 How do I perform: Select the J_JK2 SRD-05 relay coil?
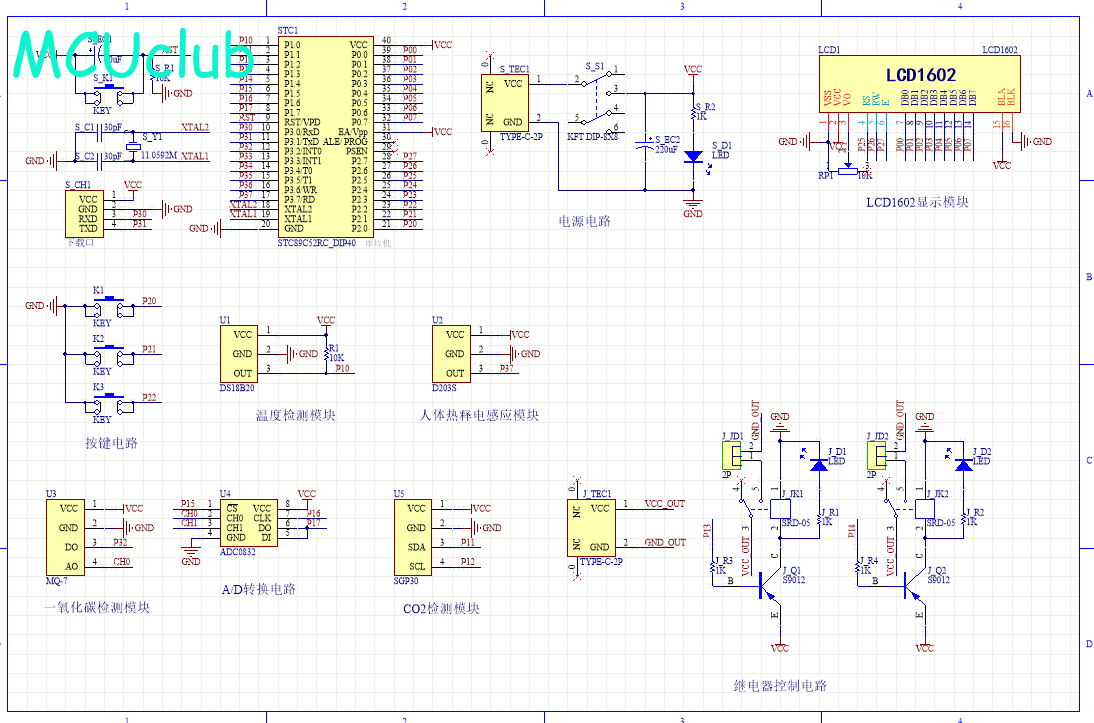924,509
